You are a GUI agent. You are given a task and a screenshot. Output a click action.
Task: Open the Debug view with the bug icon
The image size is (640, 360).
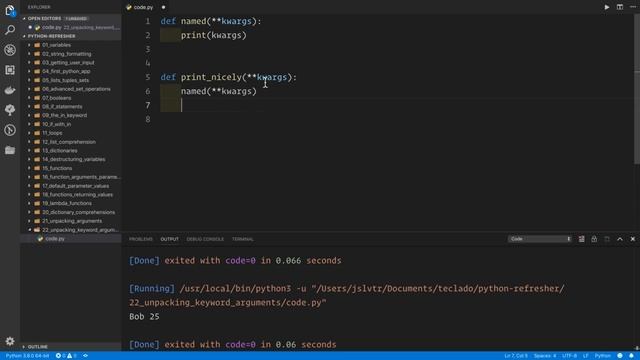pos(10,50)
